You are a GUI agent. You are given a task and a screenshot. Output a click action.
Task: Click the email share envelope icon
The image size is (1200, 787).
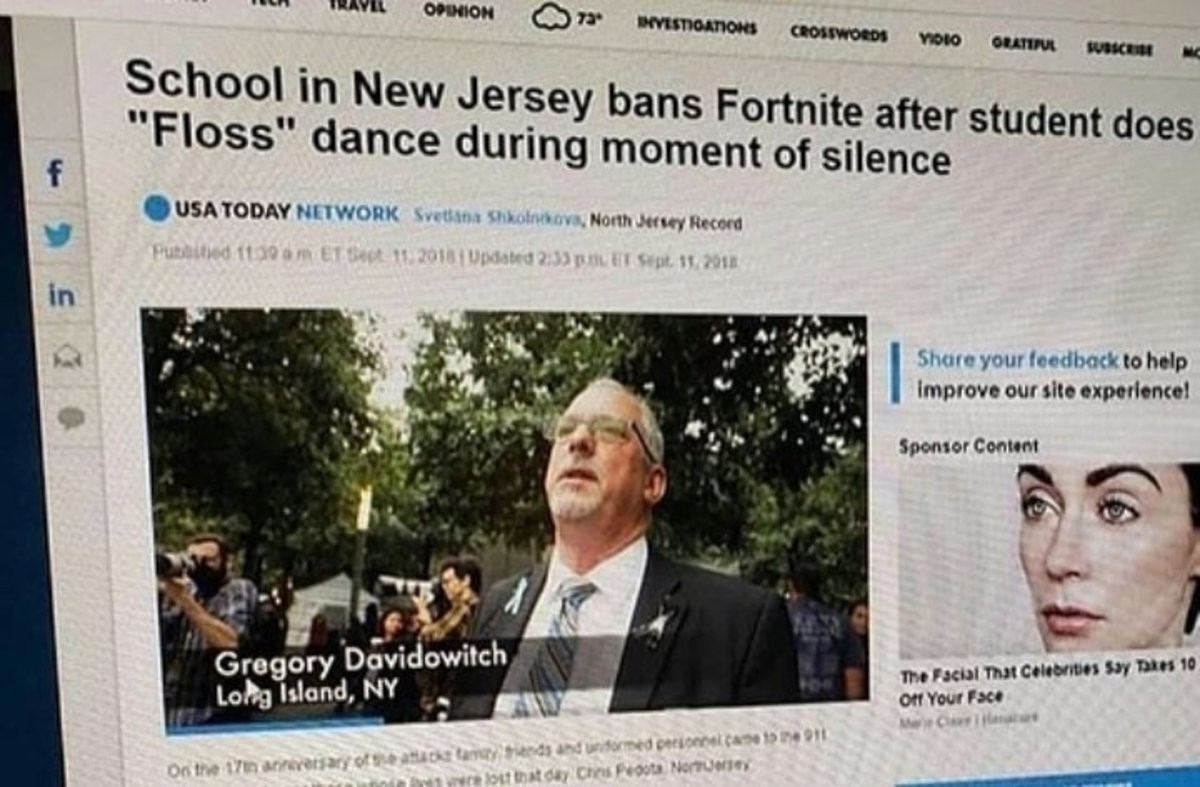[68, 357]
